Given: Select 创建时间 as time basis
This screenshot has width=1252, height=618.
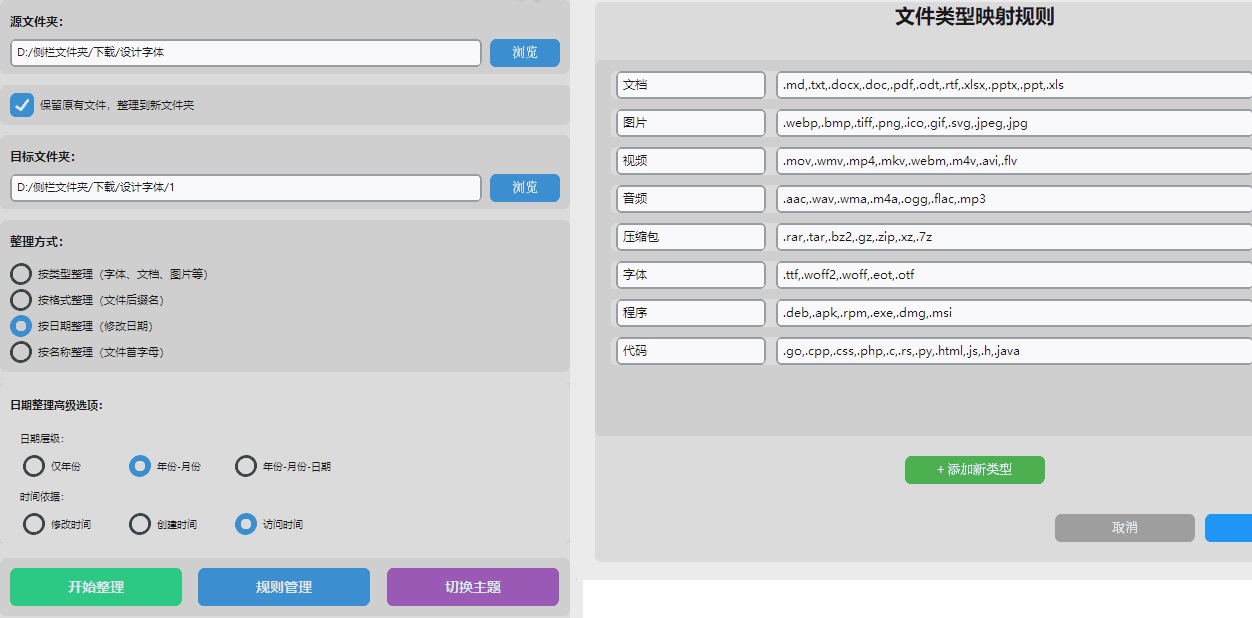Looking at the screenshot, I should point(140,524).
